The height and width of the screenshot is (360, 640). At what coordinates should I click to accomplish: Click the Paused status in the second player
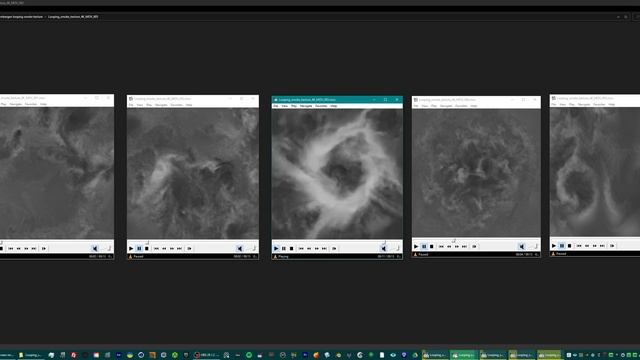point(138,257)
